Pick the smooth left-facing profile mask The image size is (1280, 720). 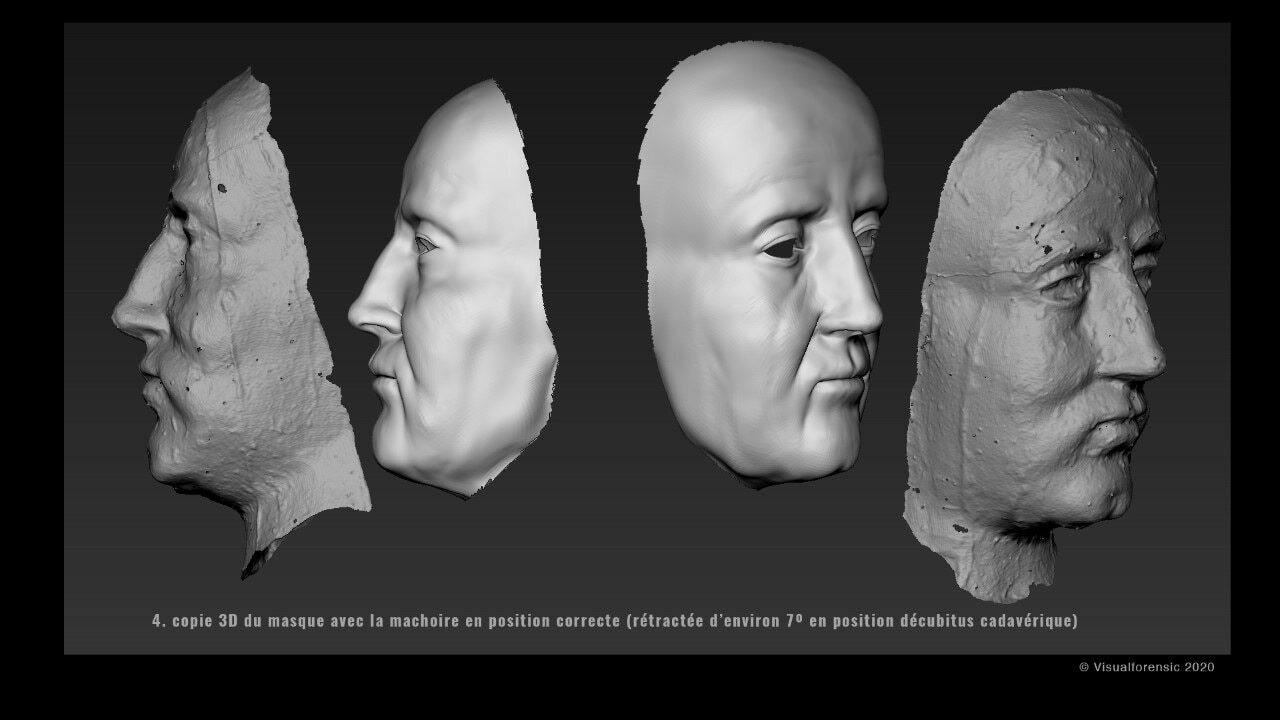coord(460,300)
